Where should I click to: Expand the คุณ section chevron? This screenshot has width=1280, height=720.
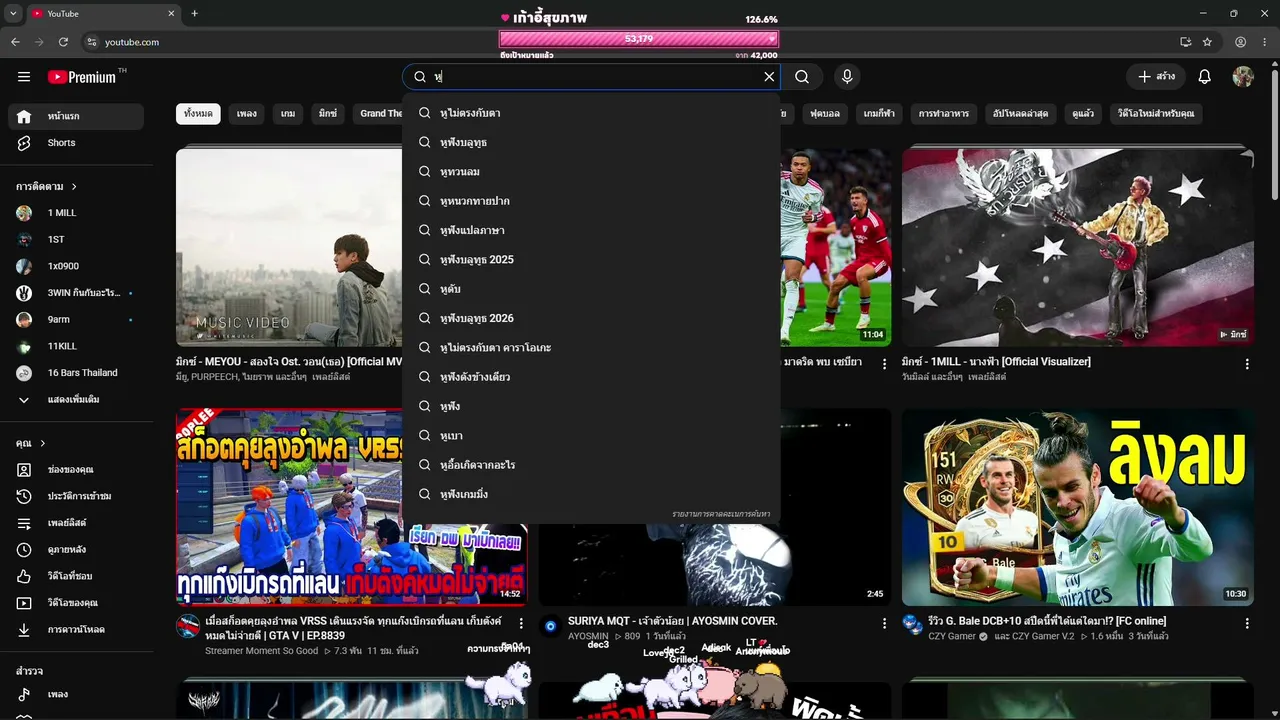tap(43, 443)
